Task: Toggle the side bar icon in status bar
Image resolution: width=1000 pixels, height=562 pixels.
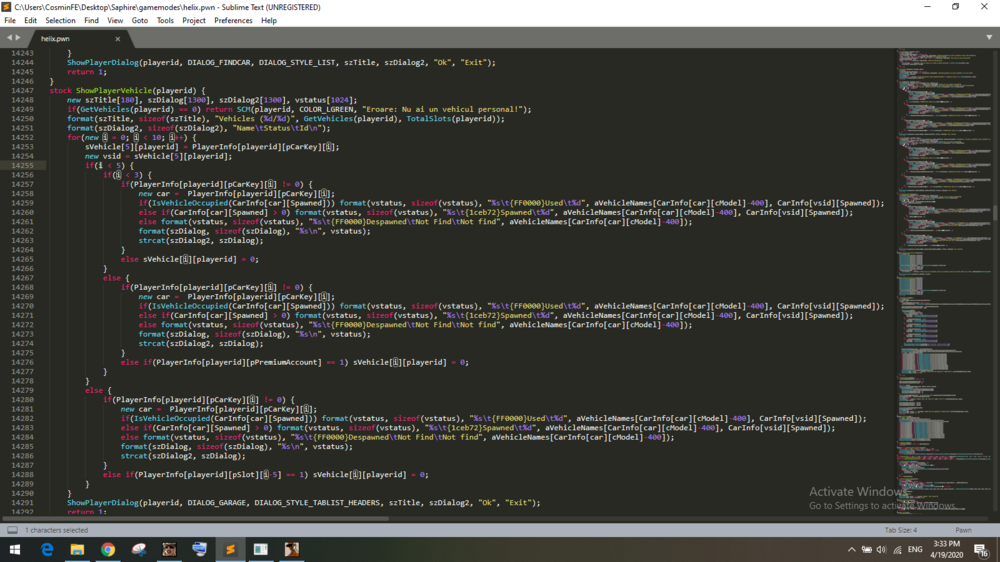Action: pyautogui.click(x=12, y=530)
